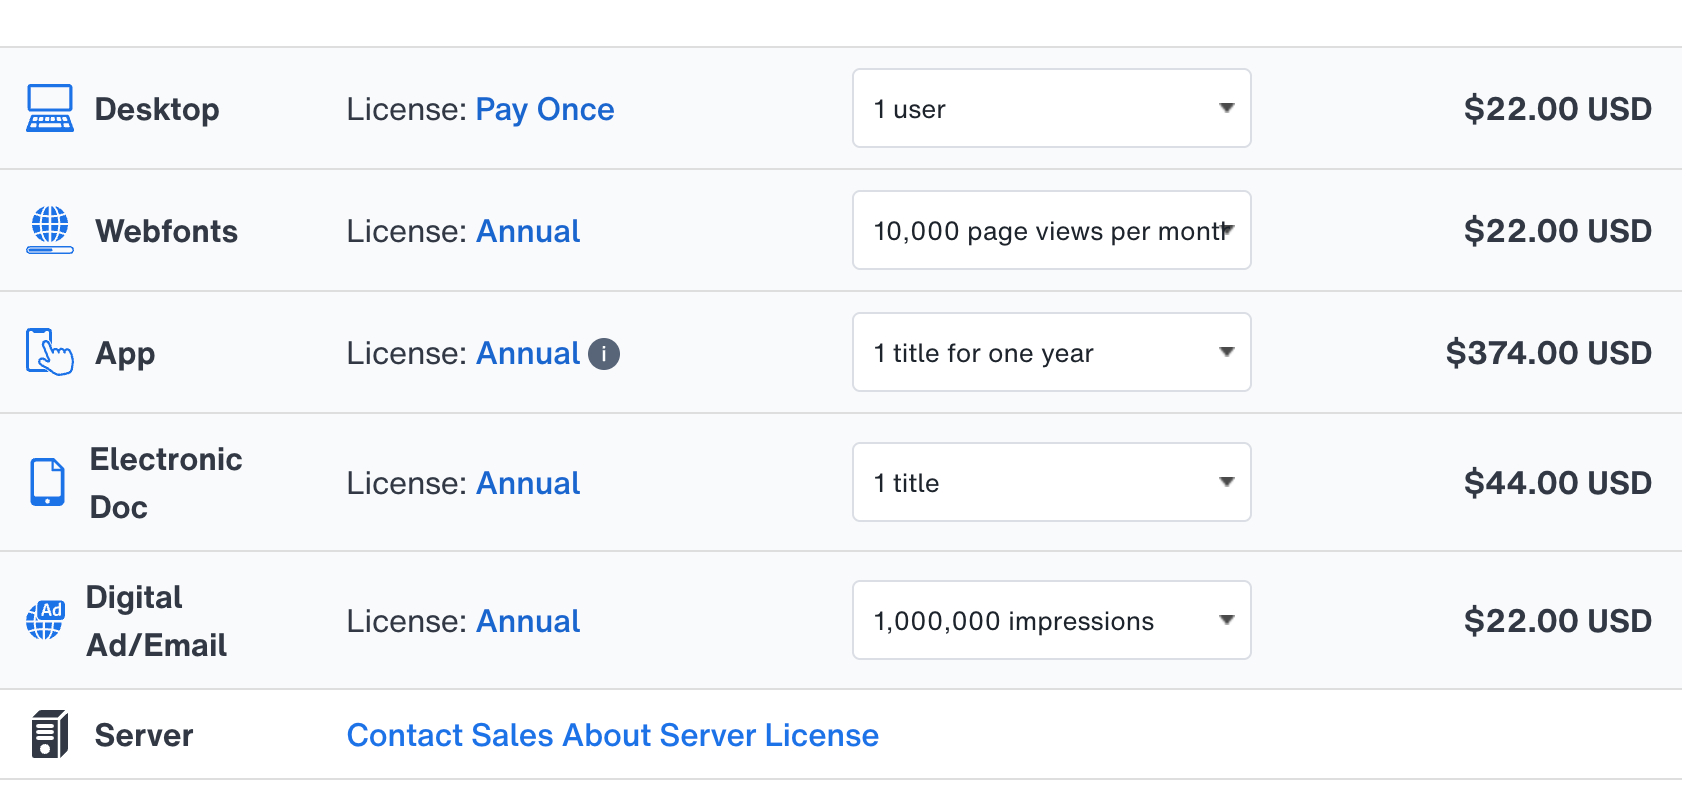Open the Desktop '1 user' dropdown
The width and height of the screenshot is (1694, 790).
coord(1051,109)
